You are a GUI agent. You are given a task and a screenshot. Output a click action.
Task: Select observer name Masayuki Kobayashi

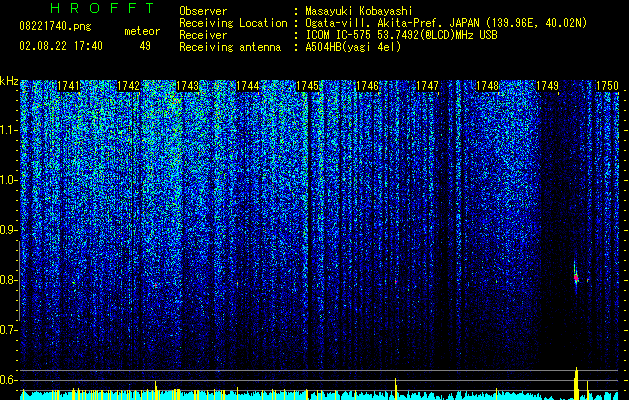pyautogui.click(x=359, y=11)
